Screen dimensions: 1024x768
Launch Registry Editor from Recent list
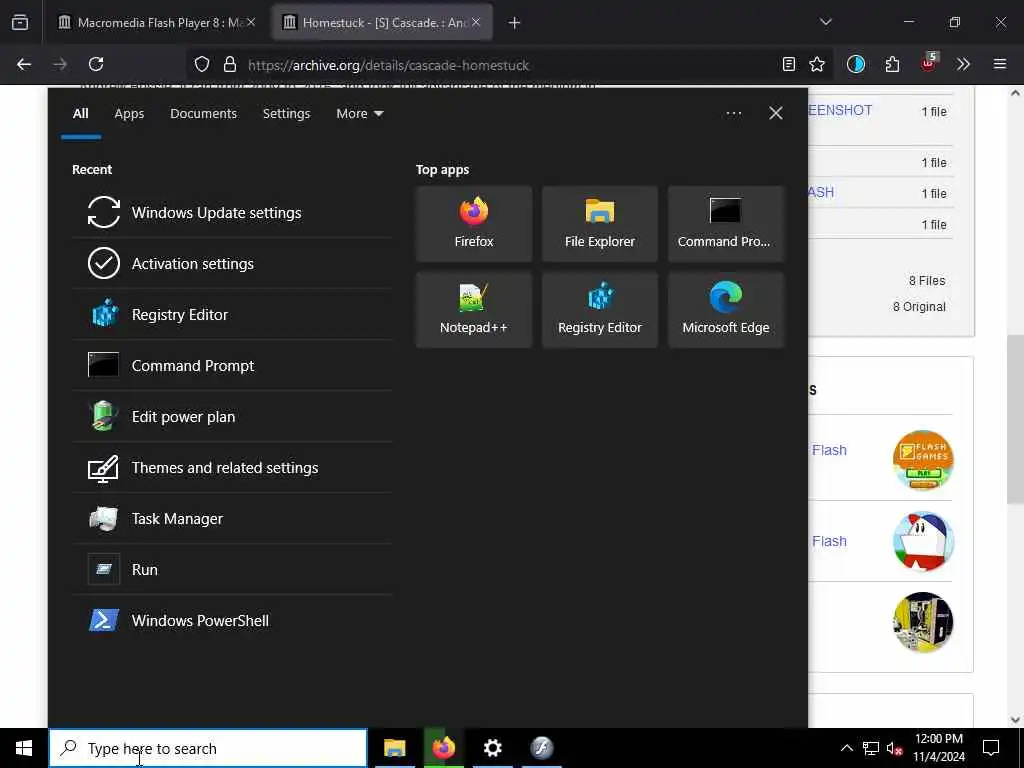232,314
